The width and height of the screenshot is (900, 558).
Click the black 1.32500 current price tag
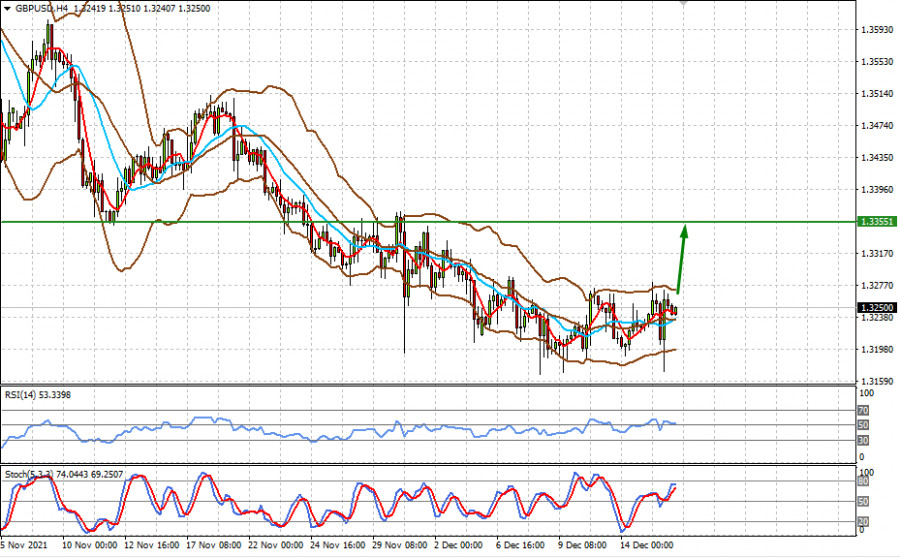point(877,308)
